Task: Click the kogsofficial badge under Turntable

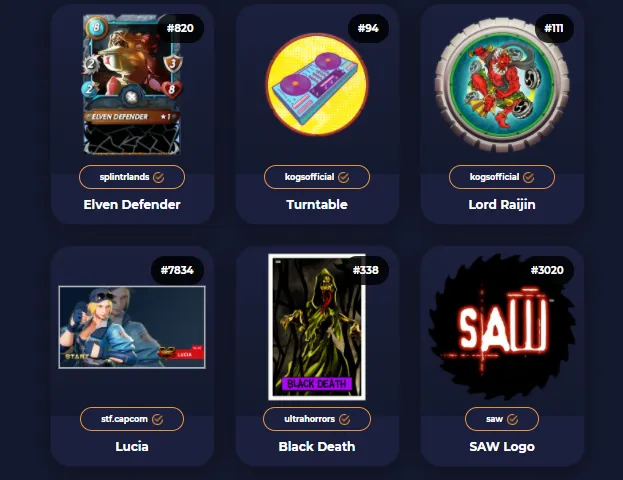Action: tap(317, 177)
